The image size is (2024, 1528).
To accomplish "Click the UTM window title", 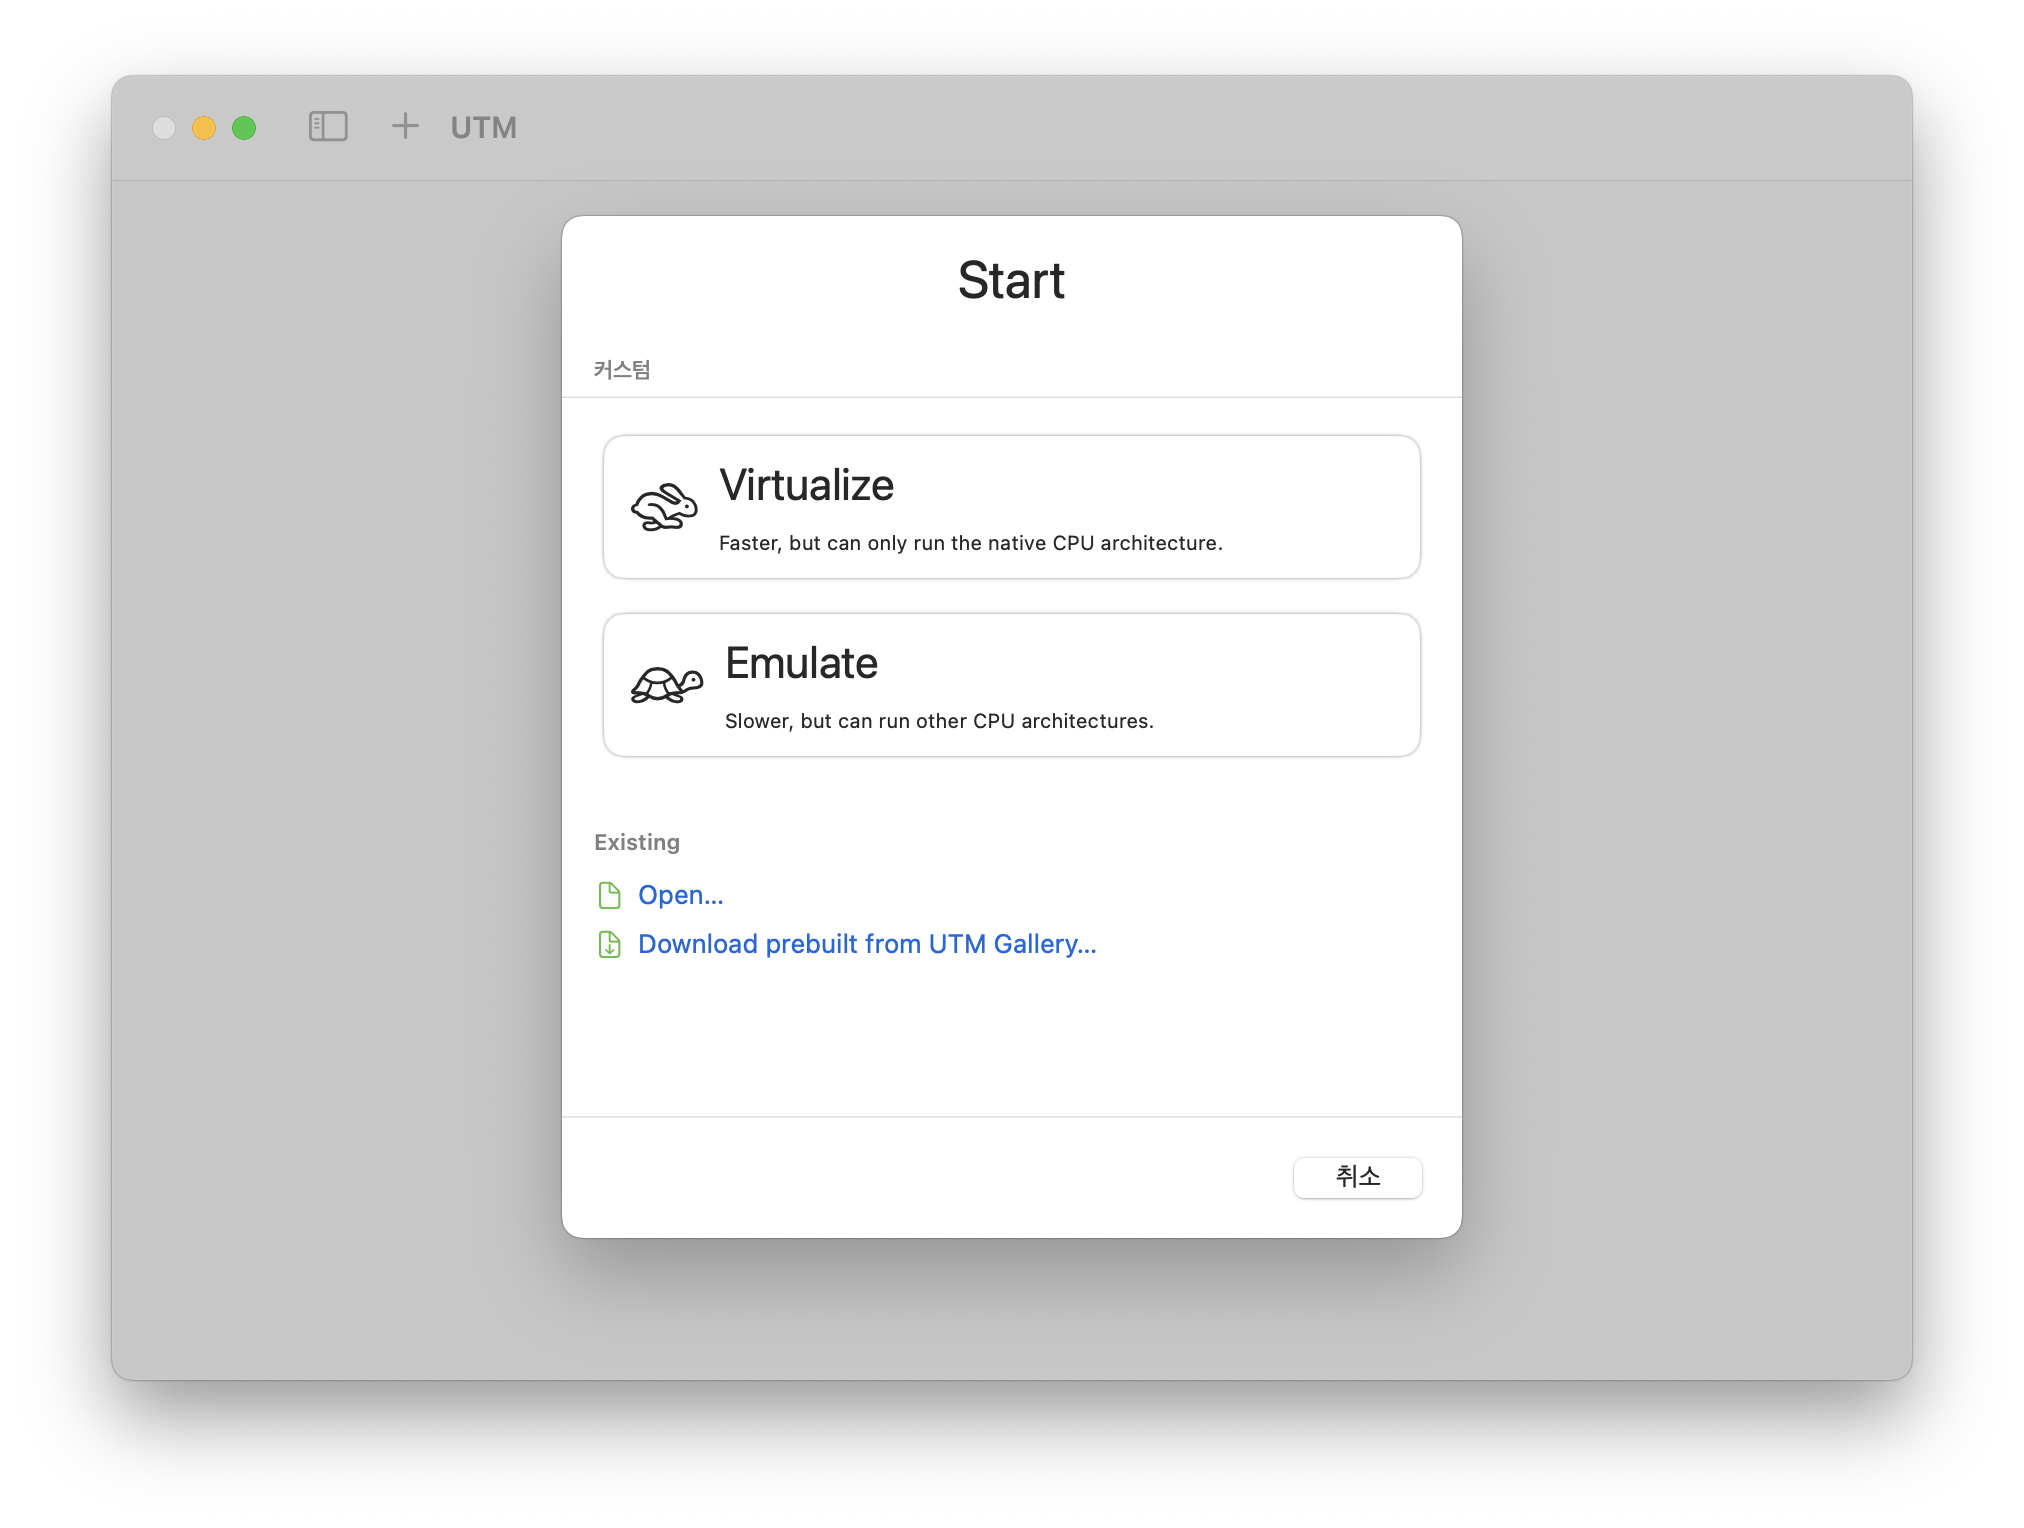I will click(483, 128).
